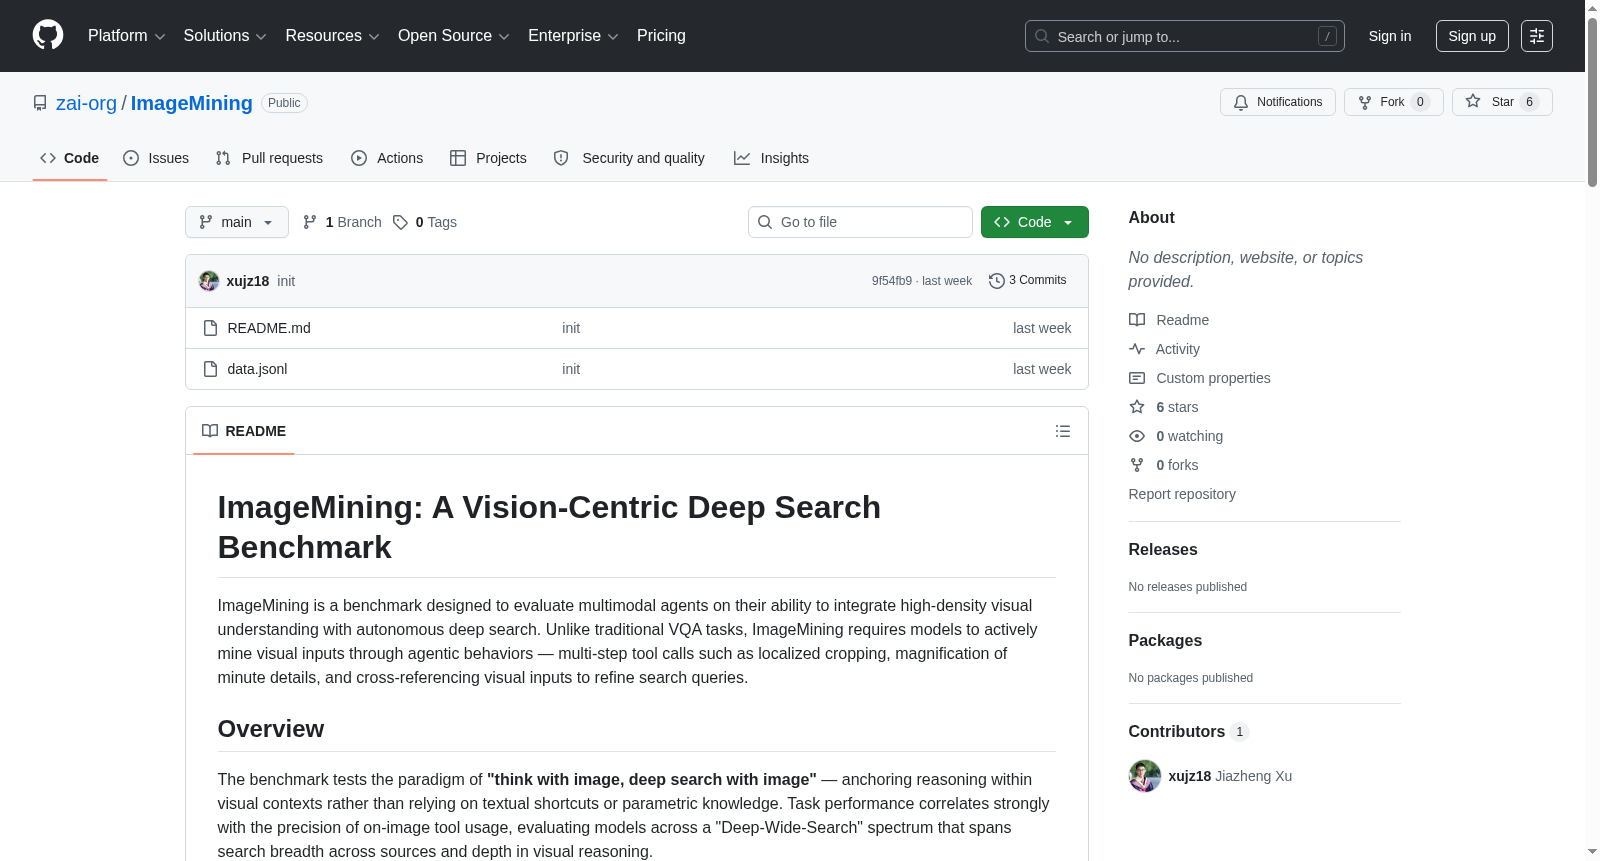Screen dimensions: 1600x861
Task: Click the data.jsonl file icon
Action: click(210, 369)
